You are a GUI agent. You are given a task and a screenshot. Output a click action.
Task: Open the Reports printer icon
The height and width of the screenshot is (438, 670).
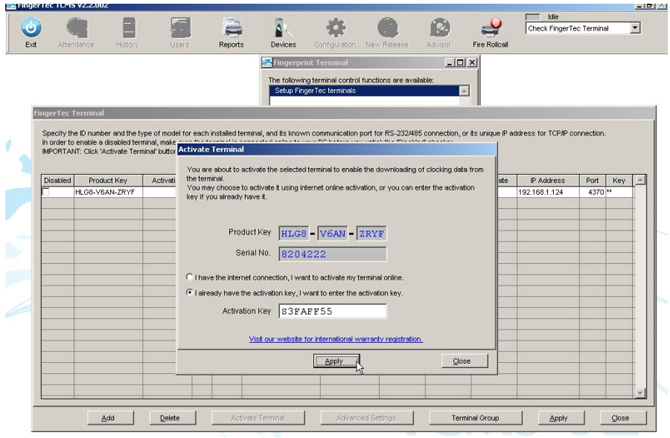coord(232,28)
